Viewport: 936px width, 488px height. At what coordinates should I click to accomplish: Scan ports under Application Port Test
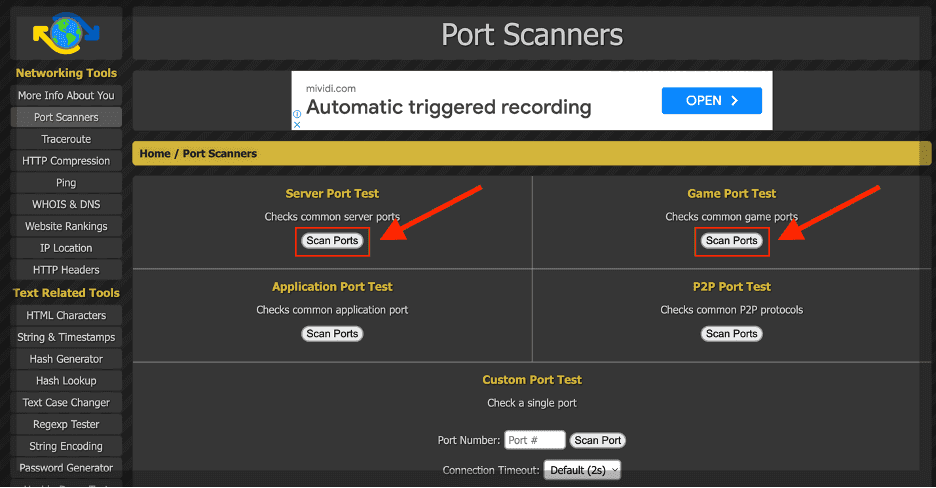(x=332, y=333)
